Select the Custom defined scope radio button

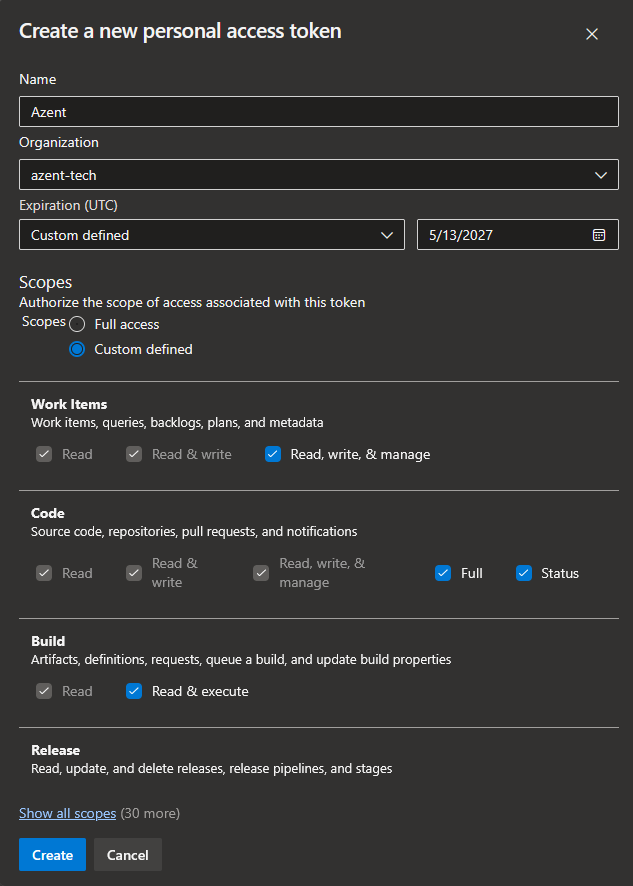point(77,349)
